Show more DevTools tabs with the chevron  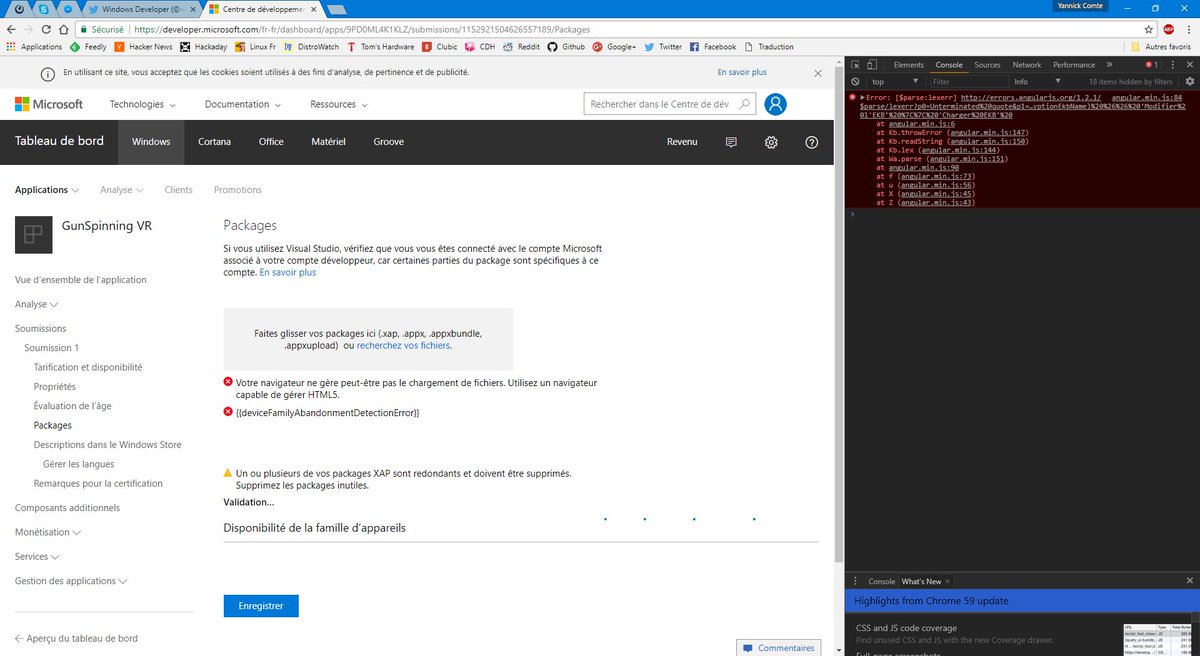[x=1109, y=65]
